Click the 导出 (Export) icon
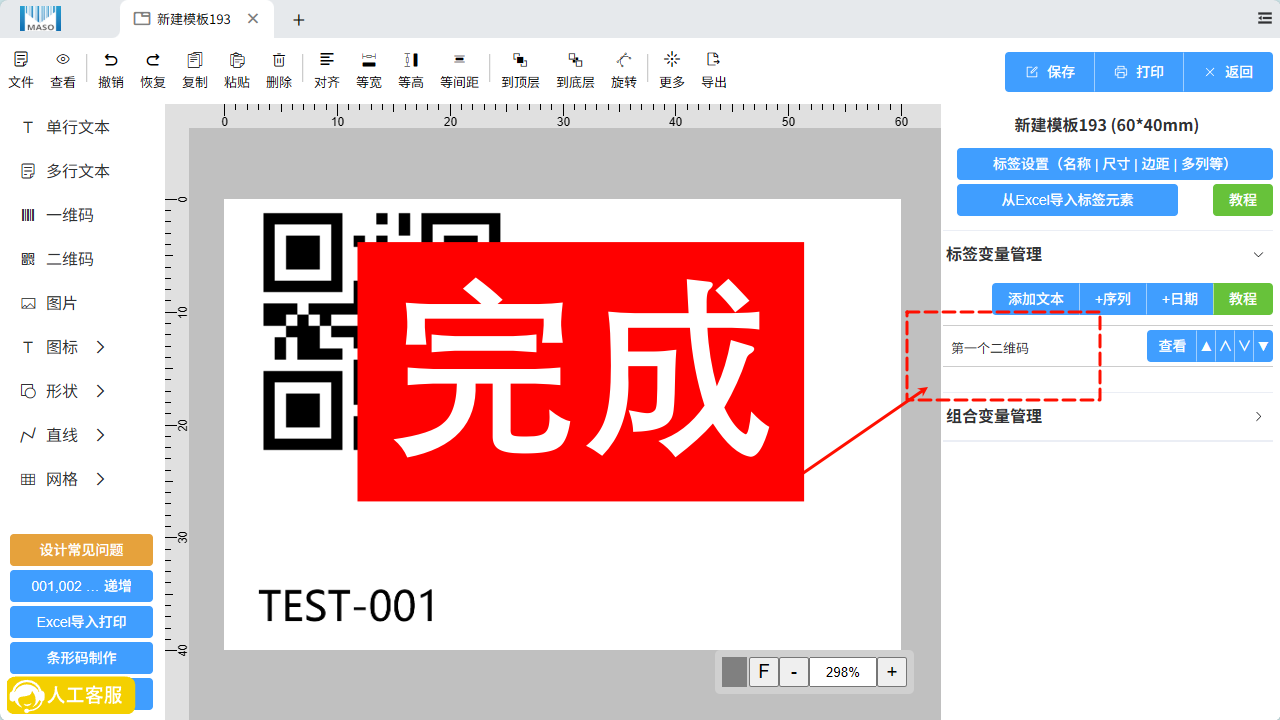This screenshot has width=1280, height=720. [x=714, y=70]
